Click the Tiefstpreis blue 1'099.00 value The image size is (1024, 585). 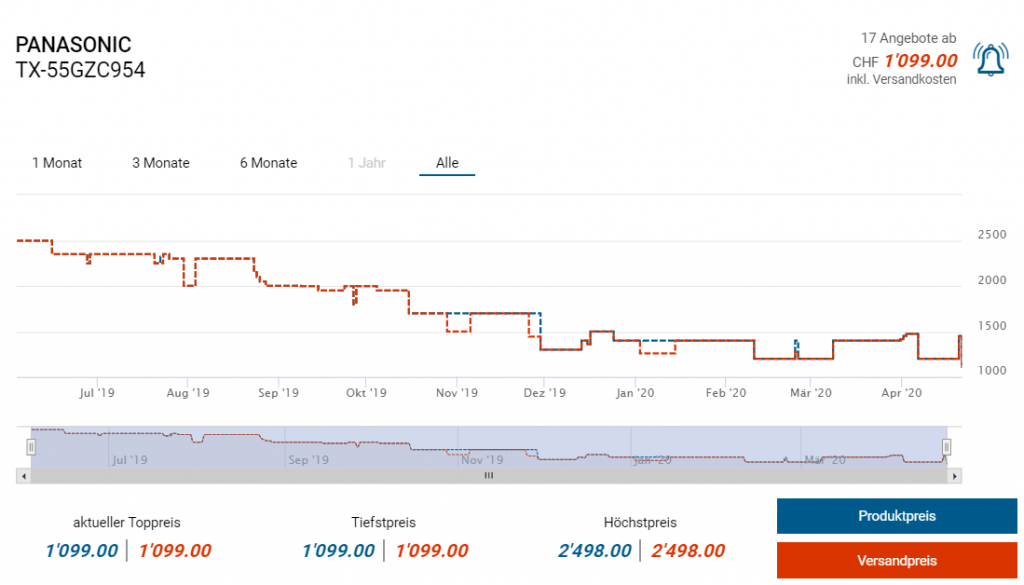pyautogui.click(x=338, y=550)
